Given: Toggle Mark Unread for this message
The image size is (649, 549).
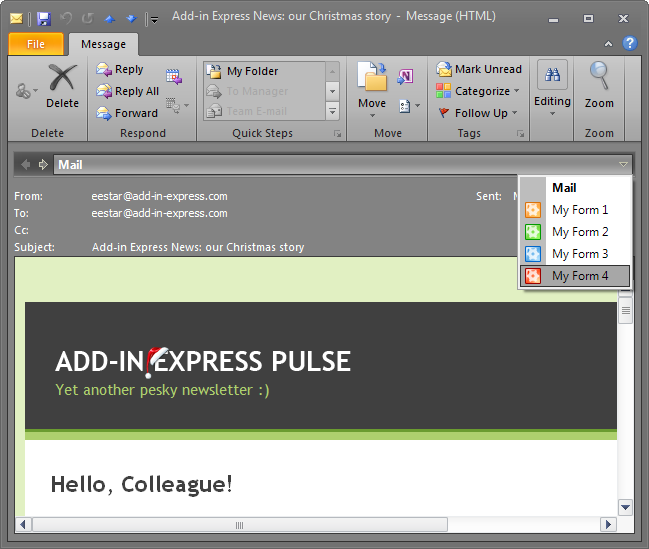Looking at the screenshot, I should 478,69.
